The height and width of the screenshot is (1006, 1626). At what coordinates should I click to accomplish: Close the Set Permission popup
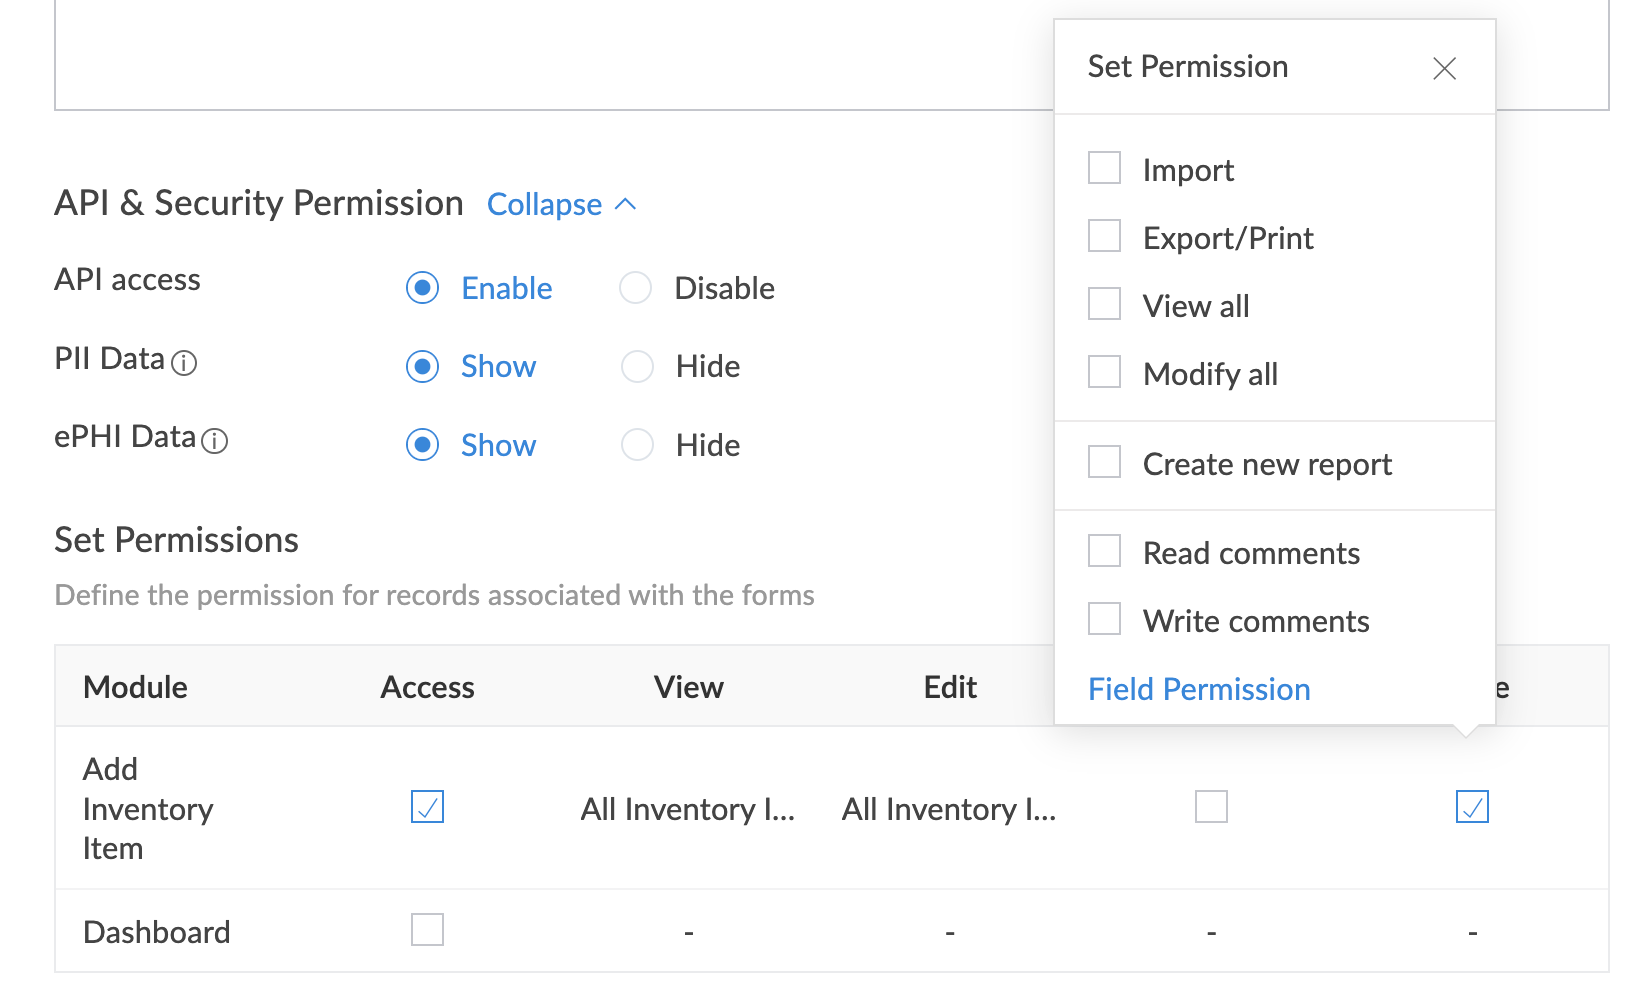pos(1444,68)
